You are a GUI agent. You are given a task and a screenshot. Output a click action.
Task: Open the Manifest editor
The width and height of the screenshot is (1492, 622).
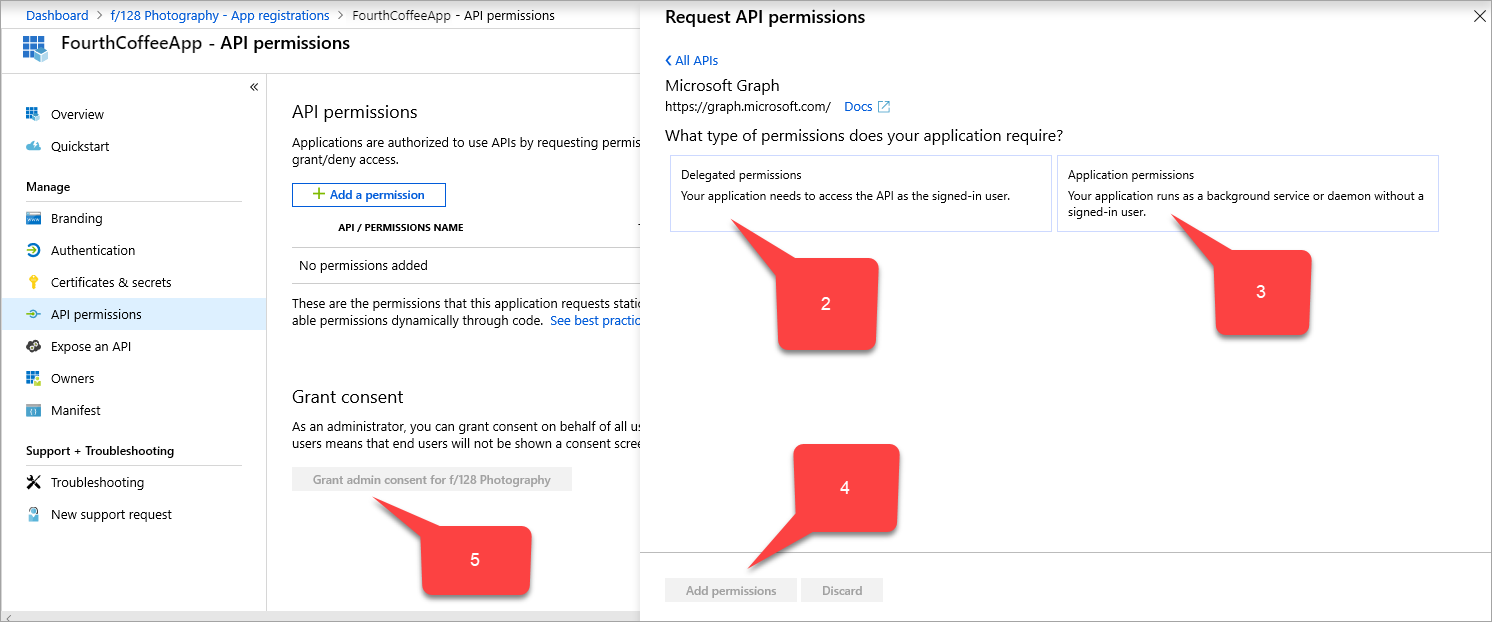click(74, 410)
